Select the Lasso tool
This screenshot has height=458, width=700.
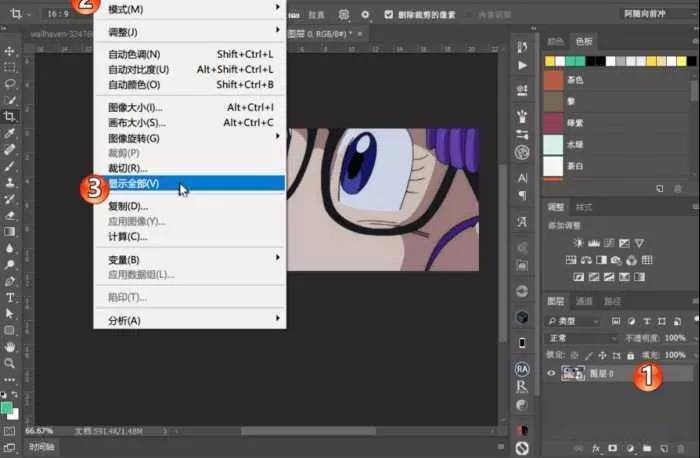[9, 84]
